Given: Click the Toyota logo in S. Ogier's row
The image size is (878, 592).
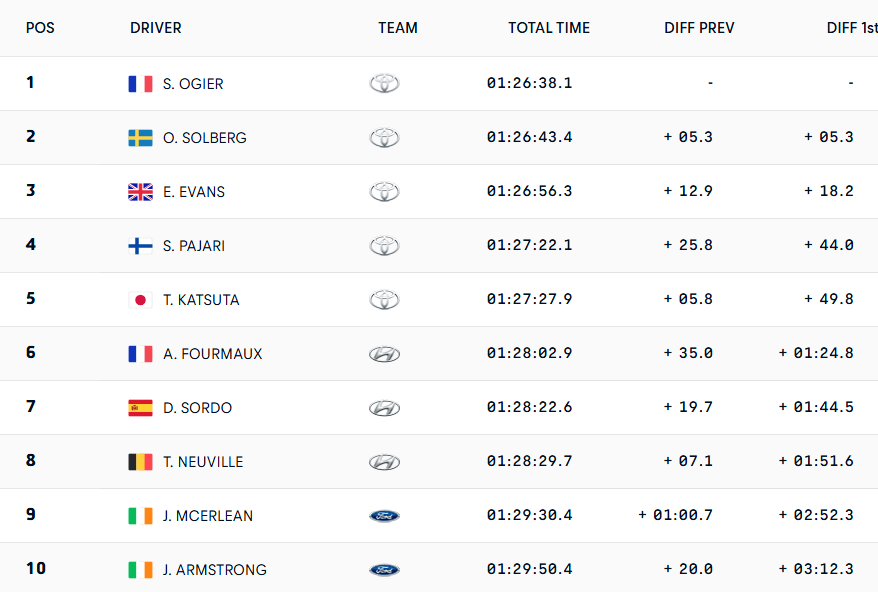Looking at the screenshot, I should pos(384,84).
